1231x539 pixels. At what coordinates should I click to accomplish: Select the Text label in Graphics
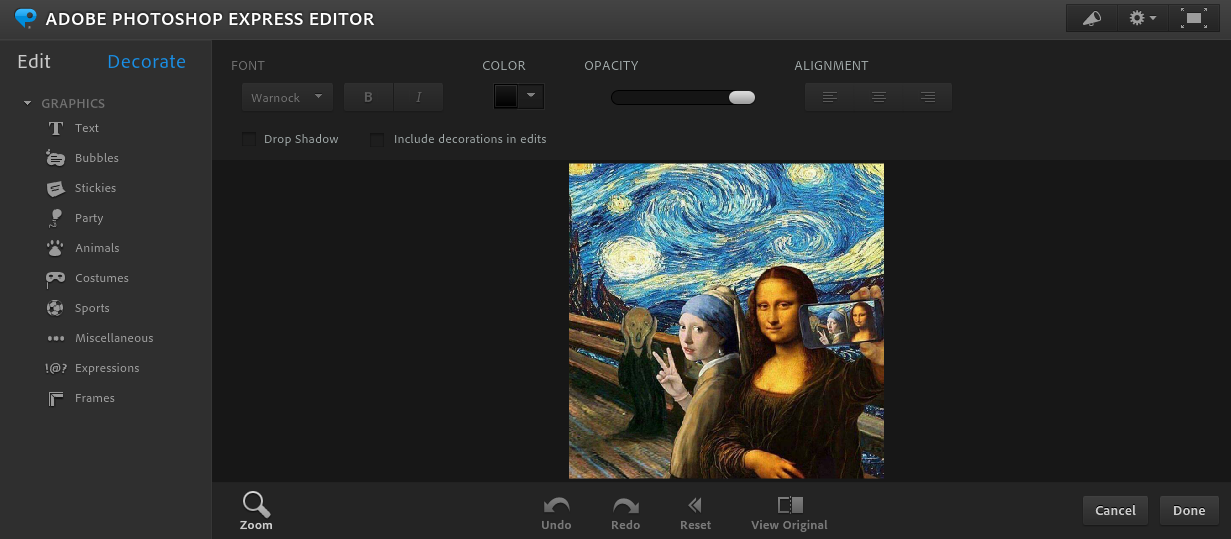tap(87, 128)
